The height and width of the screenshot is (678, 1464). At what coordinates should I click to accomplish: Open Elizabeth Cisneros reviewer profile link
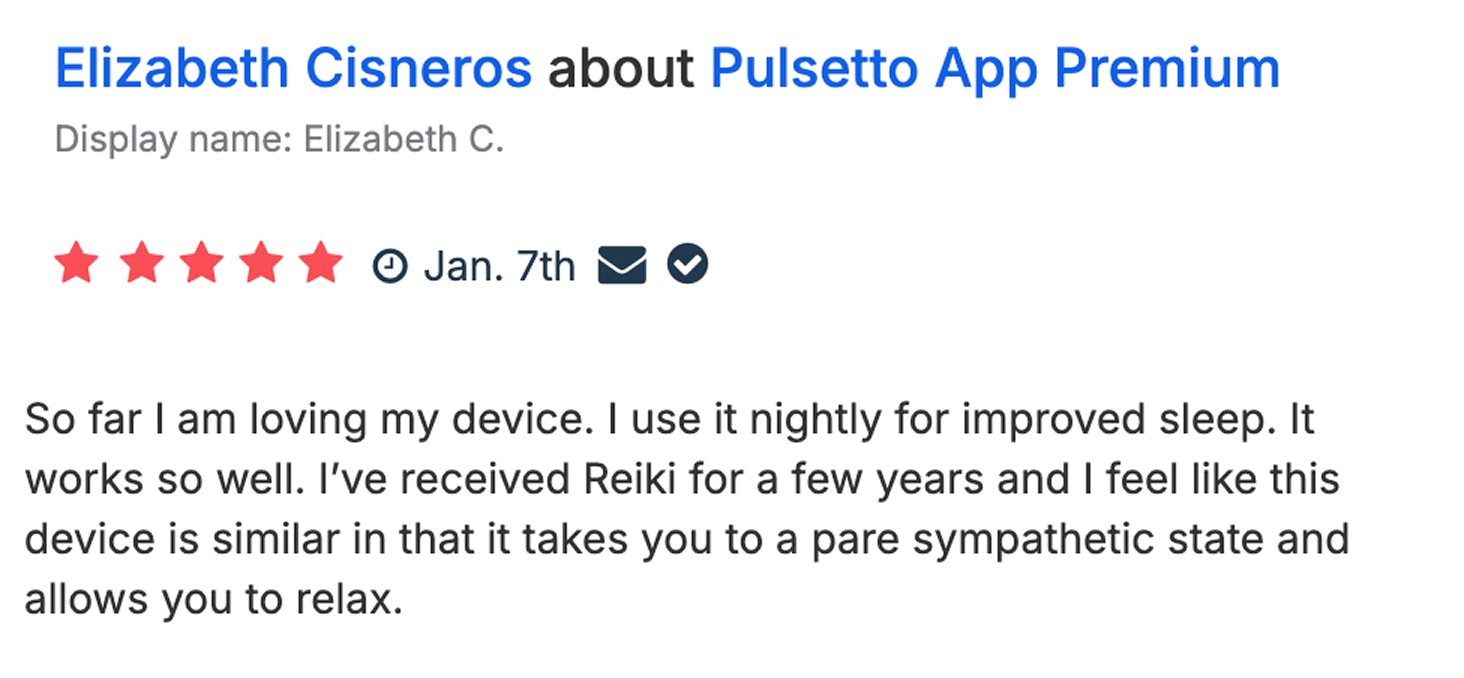click(293, 69)
